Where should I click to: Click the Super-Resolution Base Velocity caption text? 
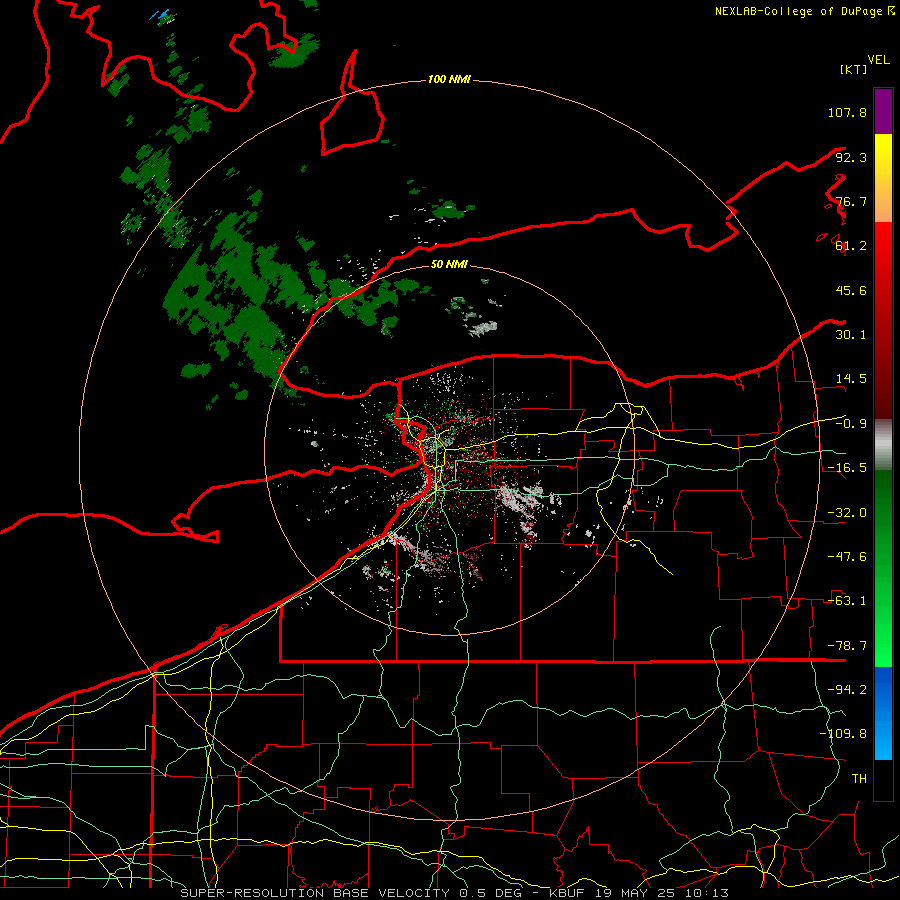click(x=455, y=893)
